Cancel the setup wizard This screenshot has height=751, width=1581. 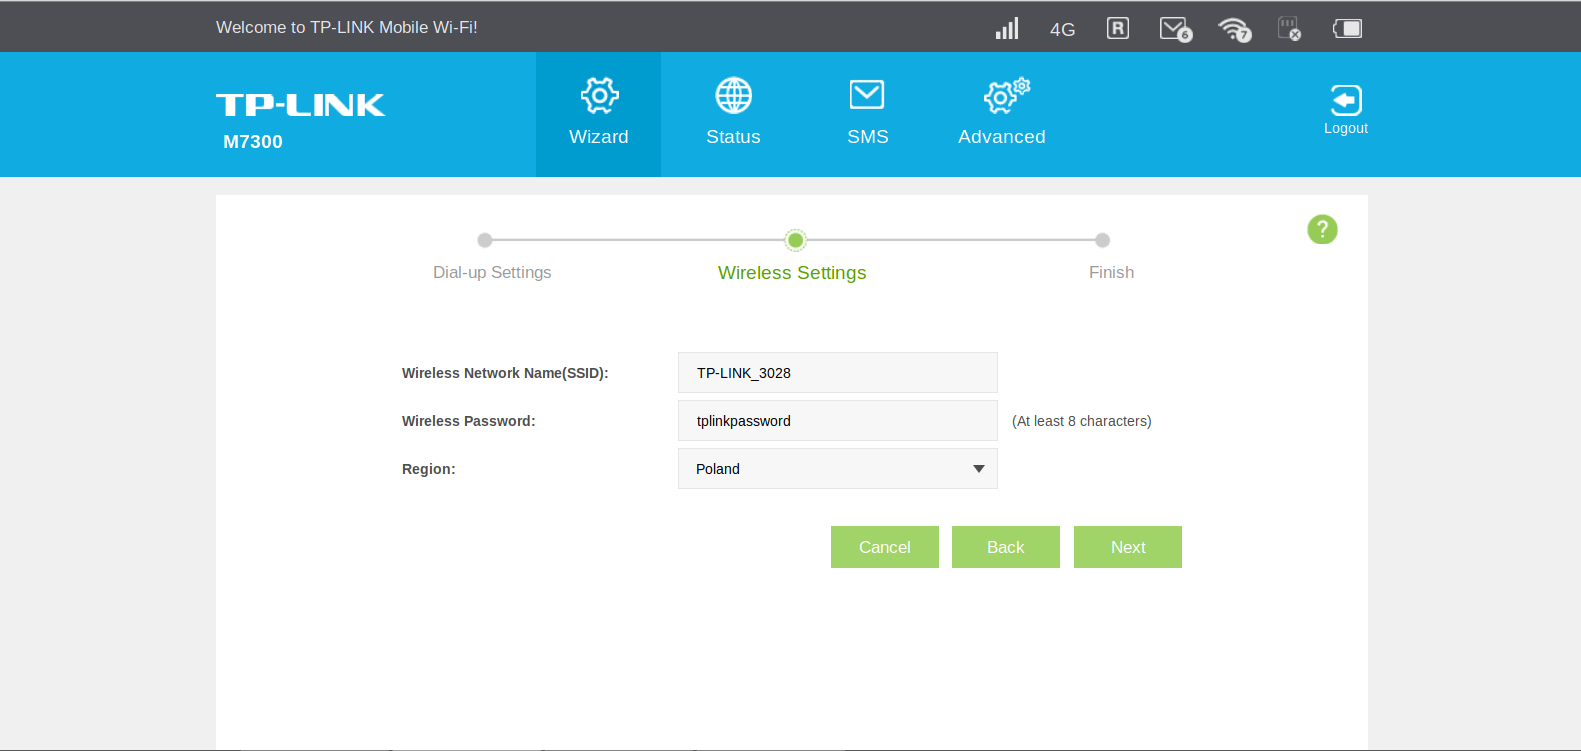(885, 547)
